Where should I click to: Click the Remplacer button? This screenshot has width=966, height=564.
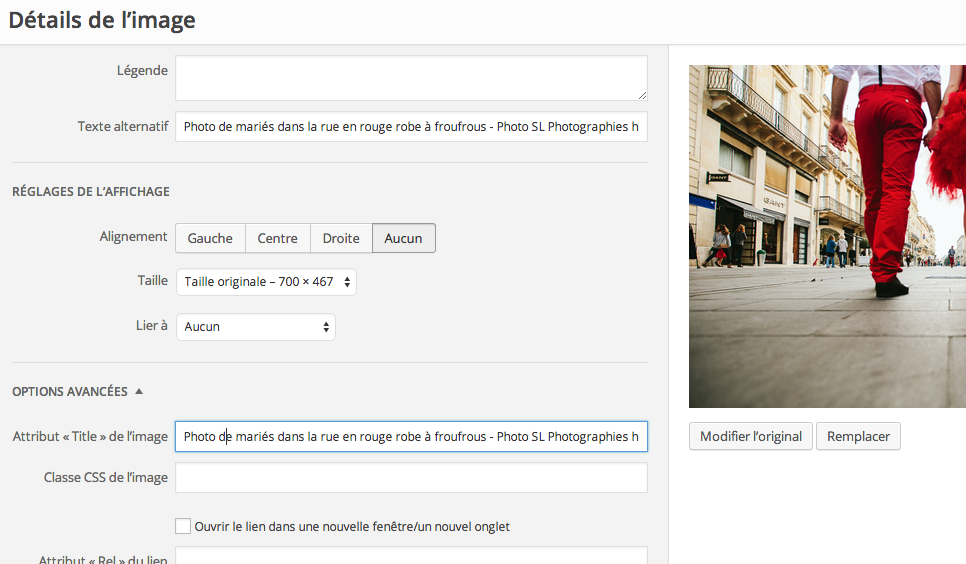pyautogui.click(x=858, y=436)
